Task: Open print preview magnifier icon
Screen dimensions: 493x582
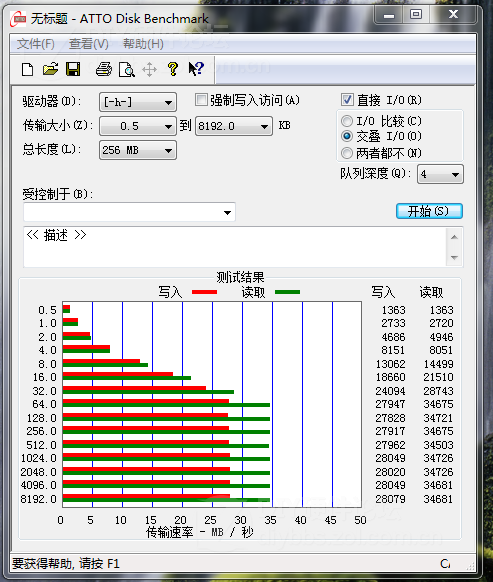Action: click(x=127, y=69)
